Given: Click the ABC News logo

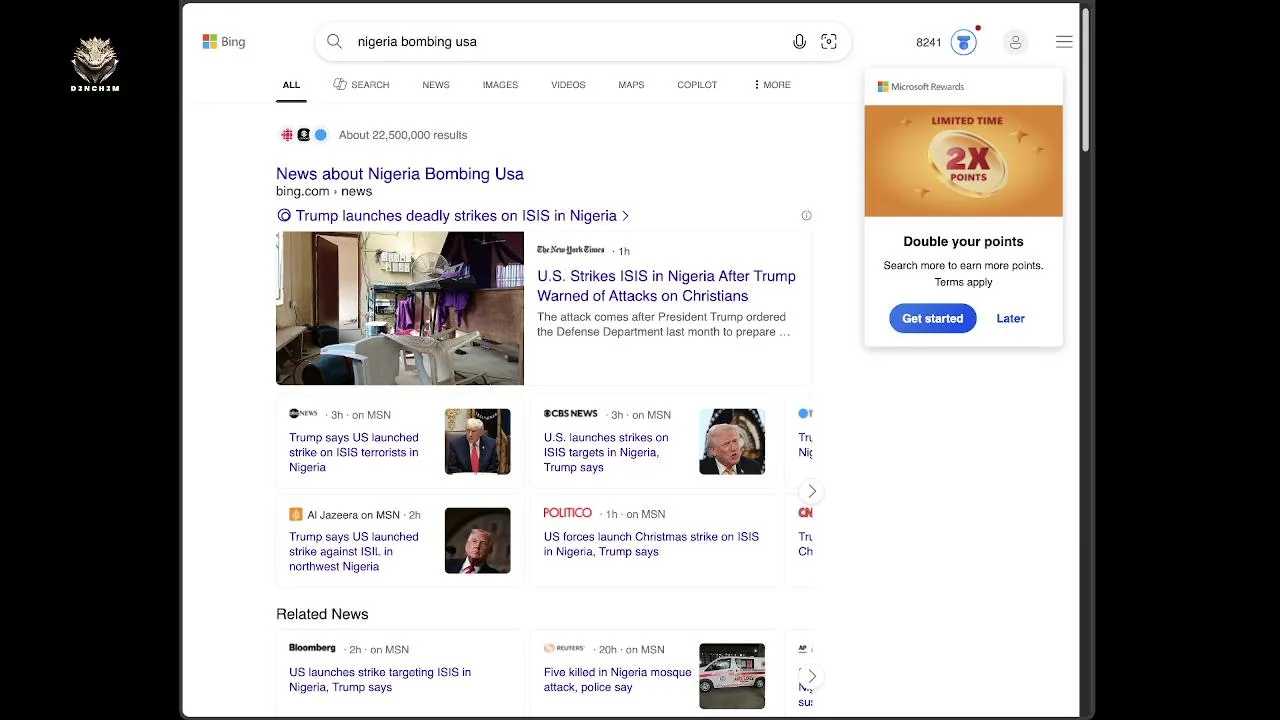Looking at the screenshot, I should [303, 414].
